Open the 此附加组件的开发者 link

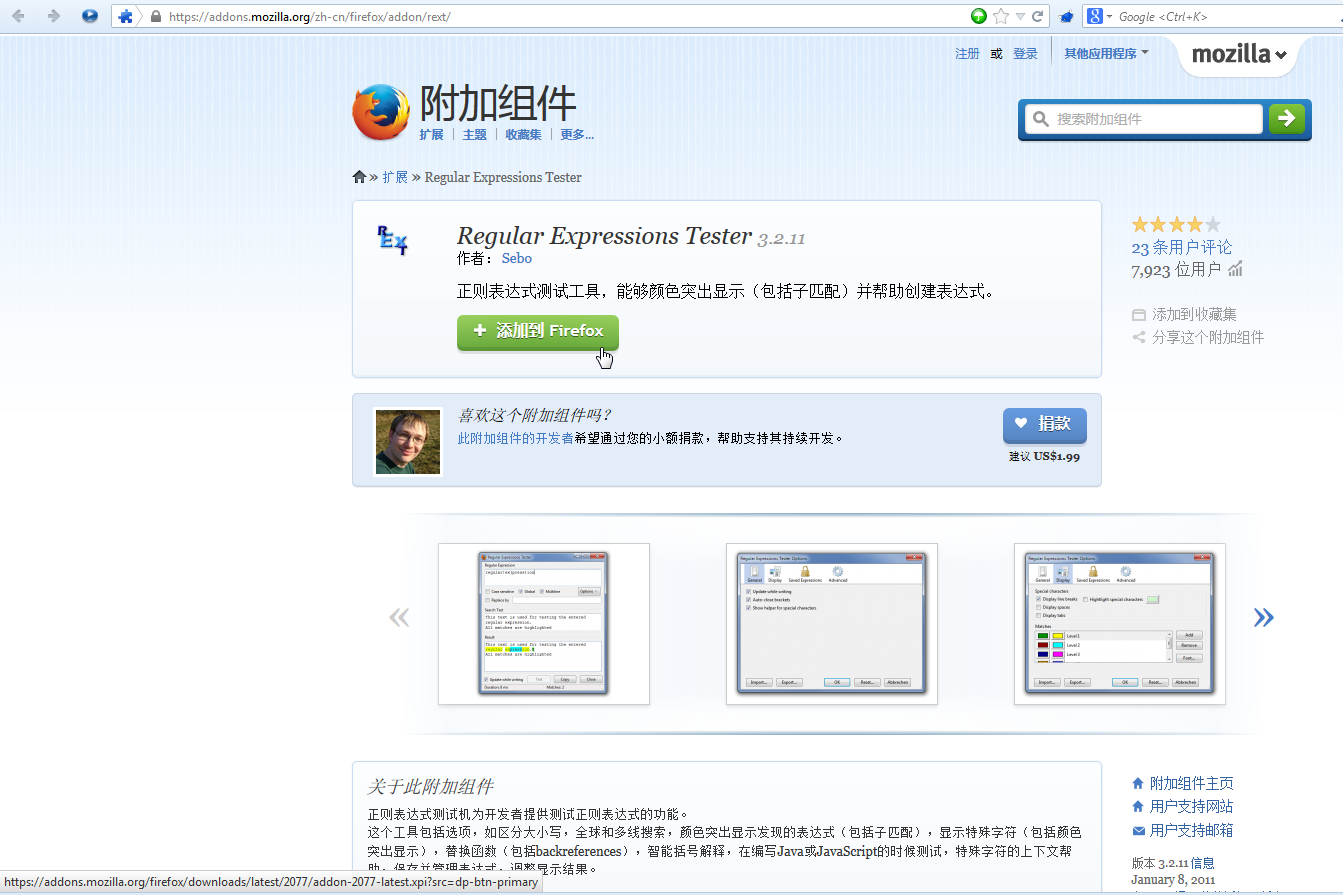click(515, 438)
